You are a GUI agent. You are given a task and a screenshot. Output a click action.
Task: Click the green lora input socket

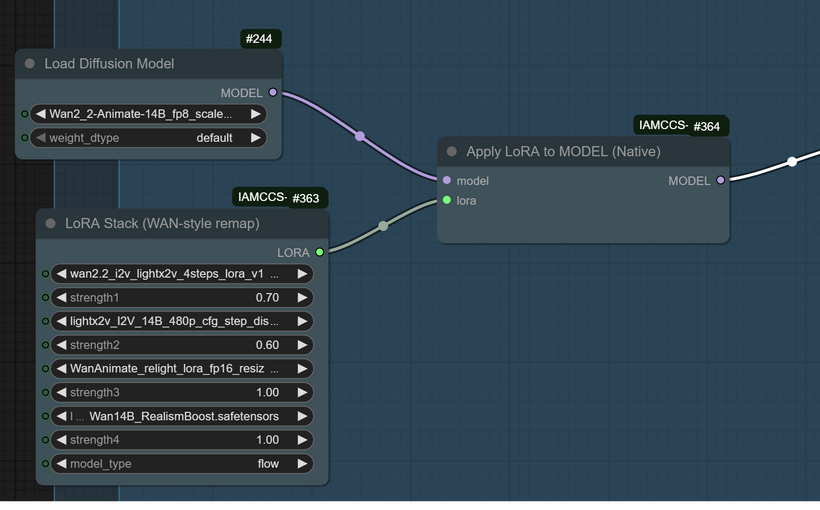[446, 201]
